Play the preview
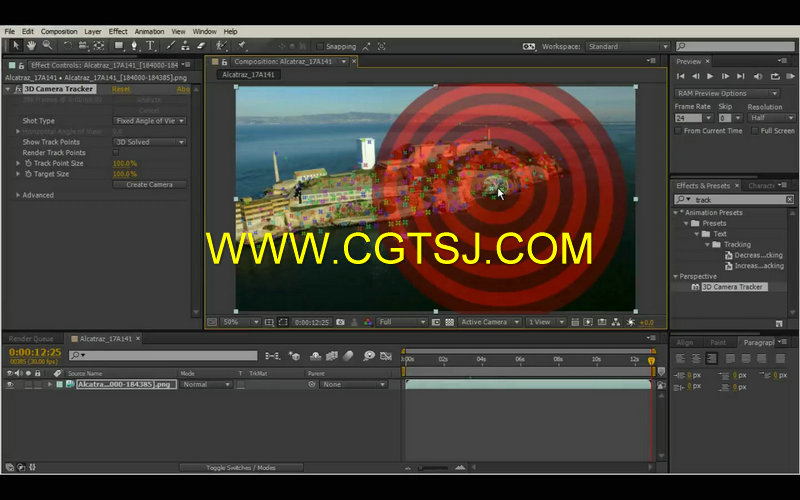 (x=710, y=77)
